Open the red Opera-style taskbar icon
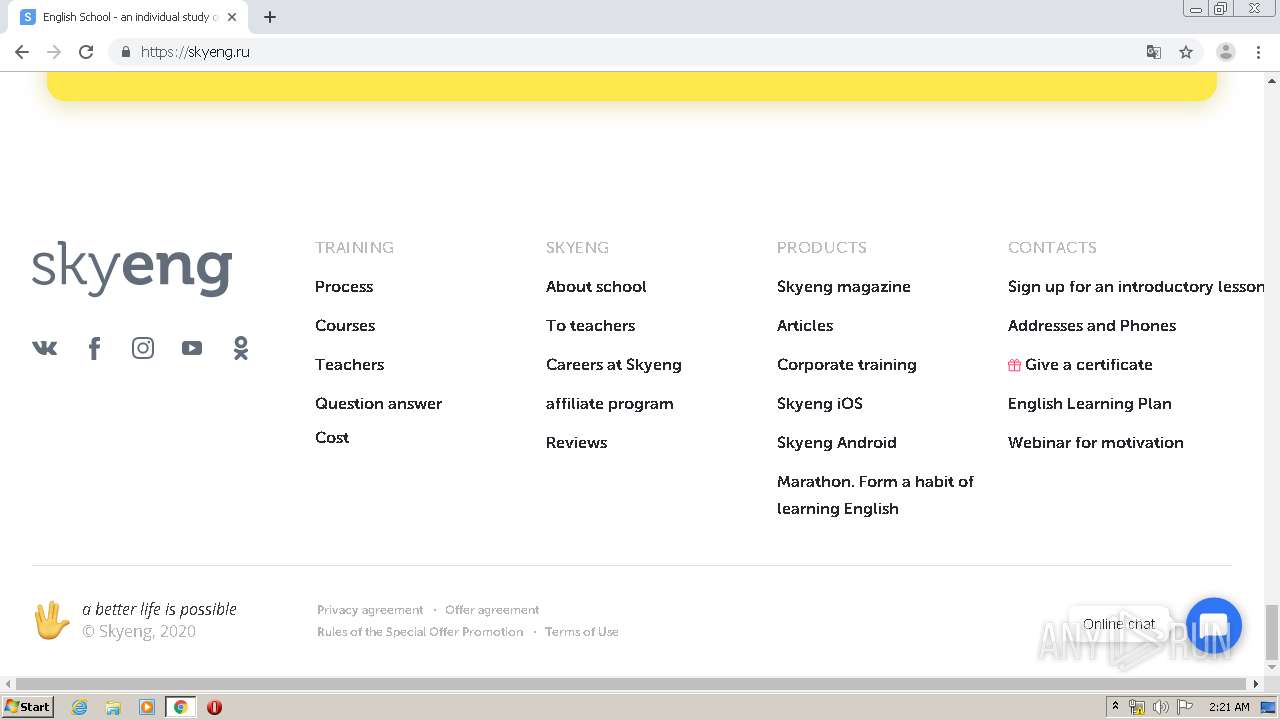The image size is (1280, 720). coord(214,707)
